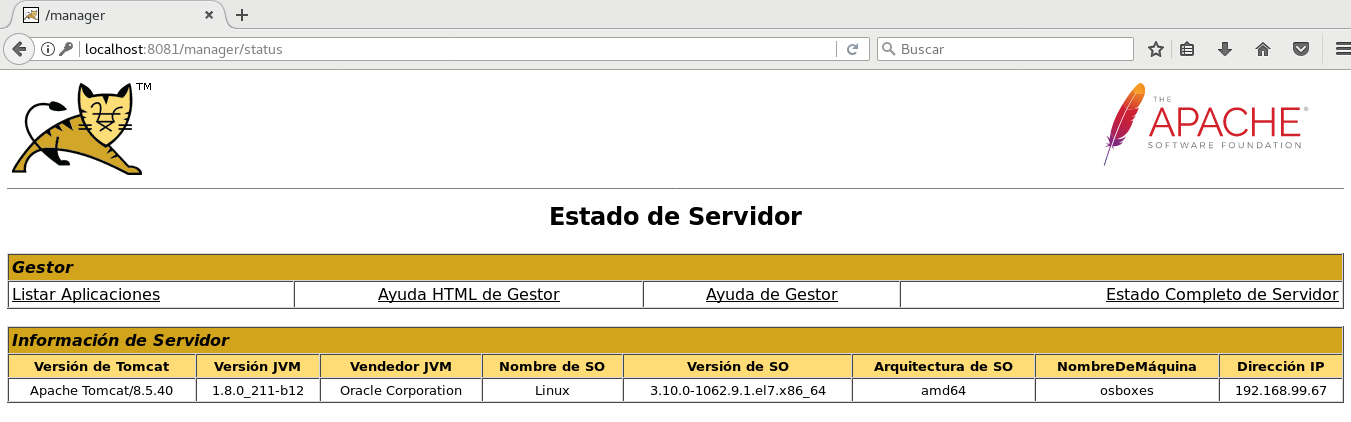Open the hamburger menu in Firefox

1342,49
